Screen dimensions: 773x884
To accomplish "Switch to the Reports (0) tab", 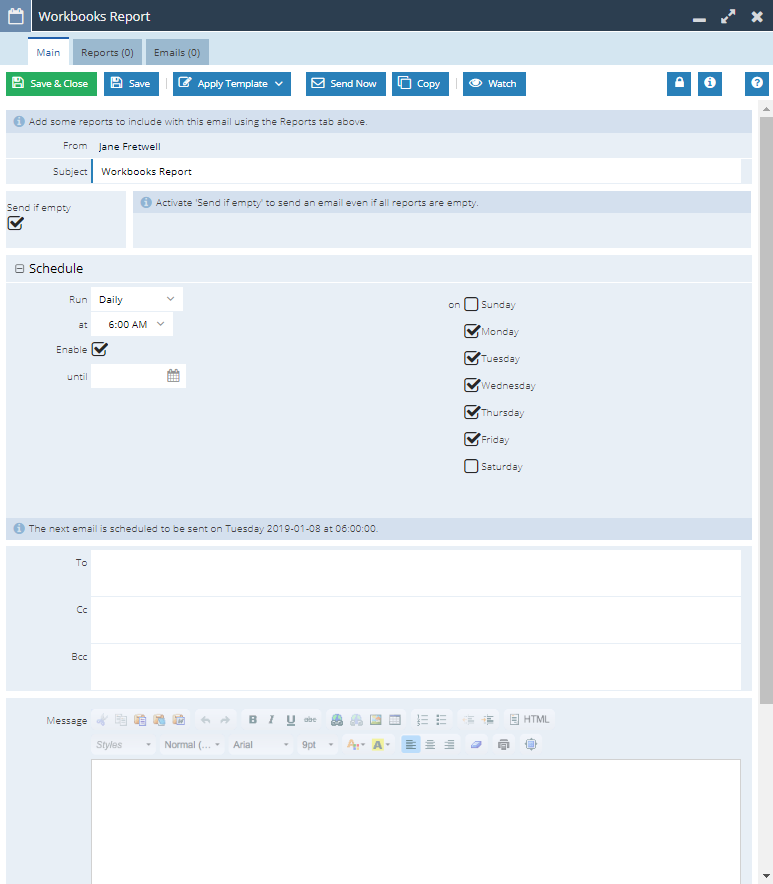I will click(x=107, y=52).
